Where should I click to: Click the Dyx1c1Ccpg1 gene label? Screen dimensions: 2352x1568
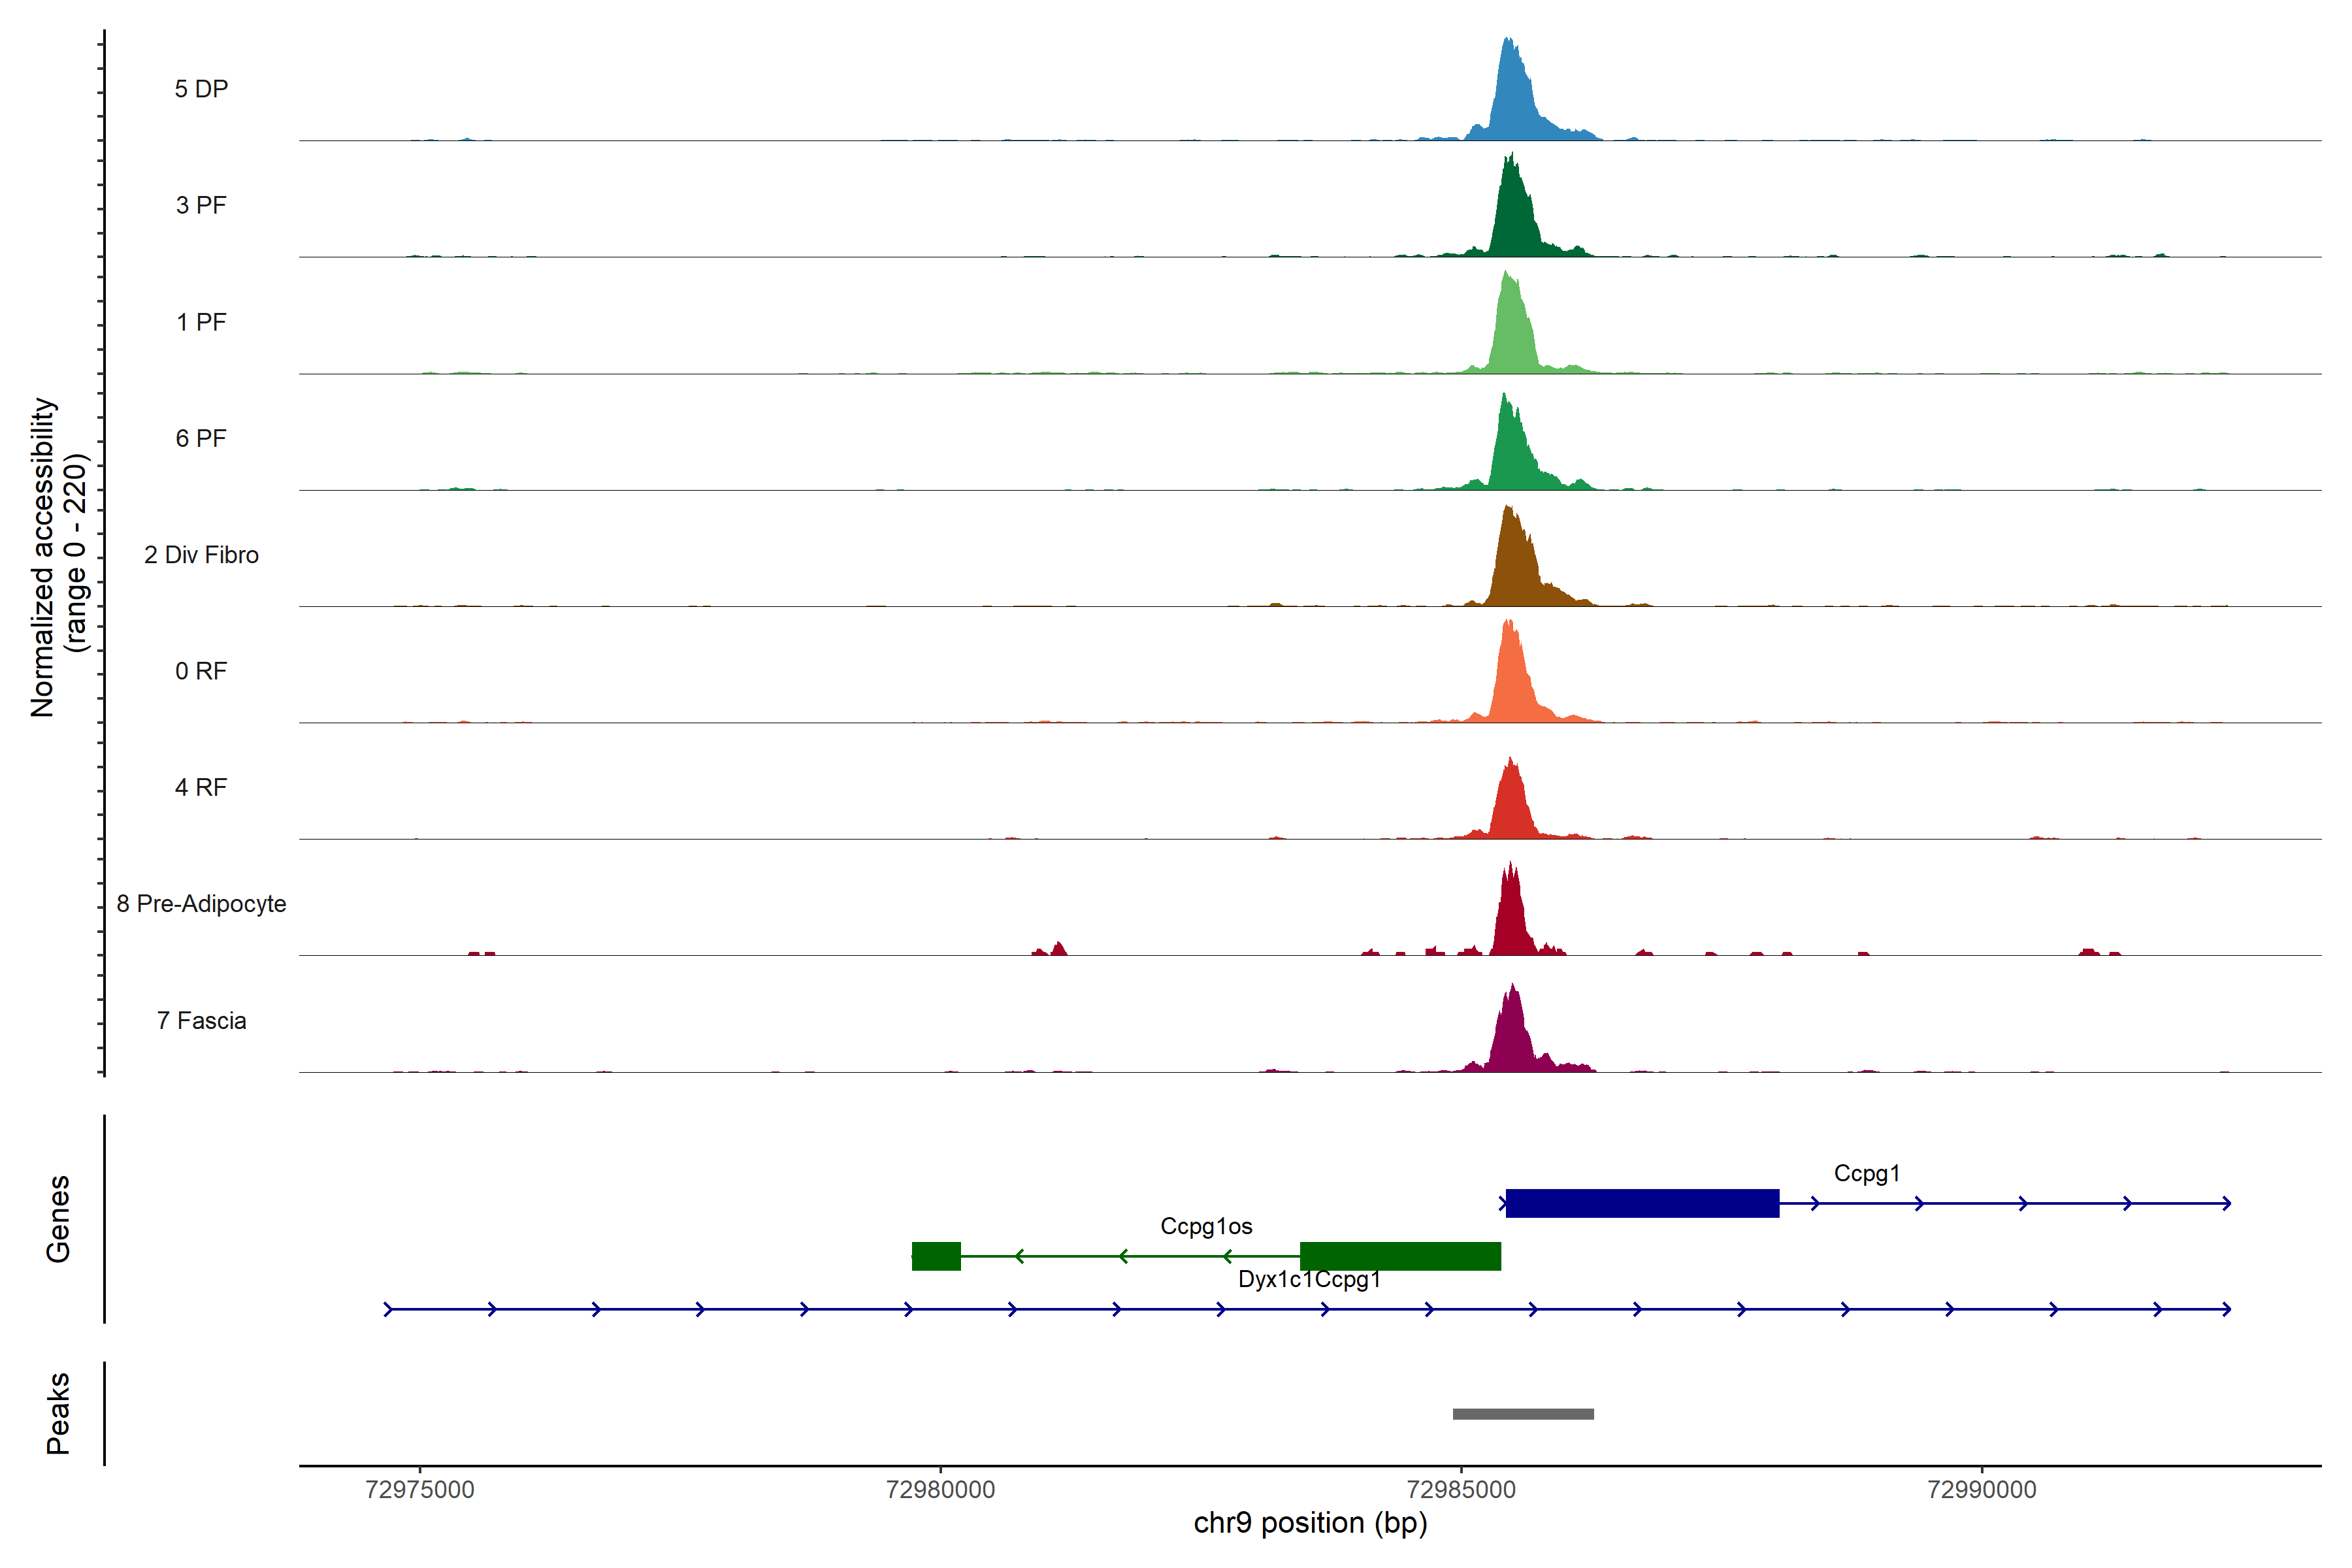tap(1309, 1279)
